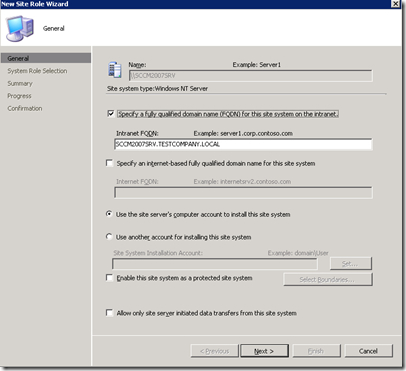Open the Summary step in sidebar
This screenshot has width=406, height=371.
[x=20, y=83]
